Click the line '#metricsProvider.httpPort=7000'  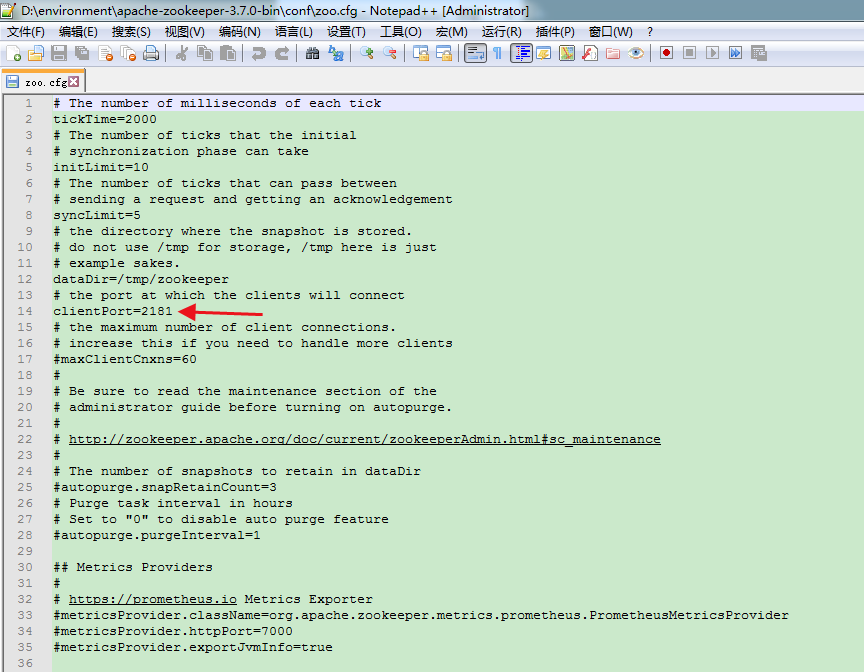[x=173, y=631]
